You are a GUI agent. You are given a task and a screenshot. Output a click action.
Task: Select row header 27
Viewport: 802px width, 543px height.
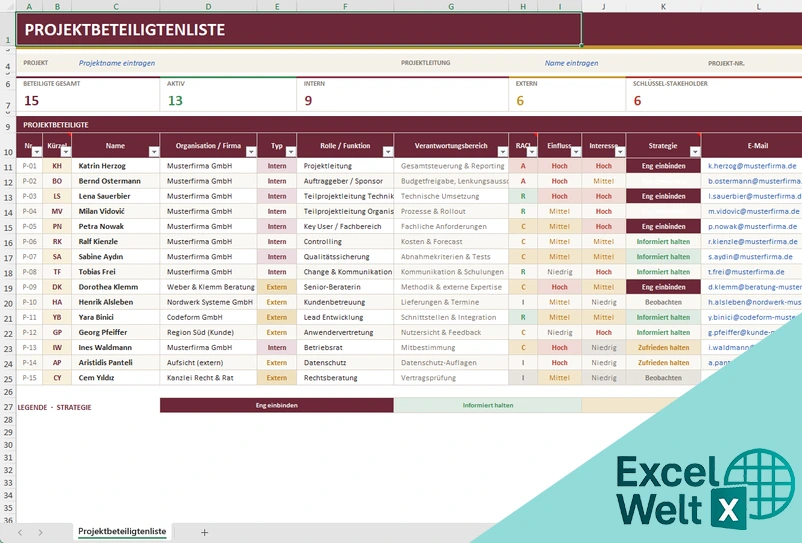[x=8, y=407]
